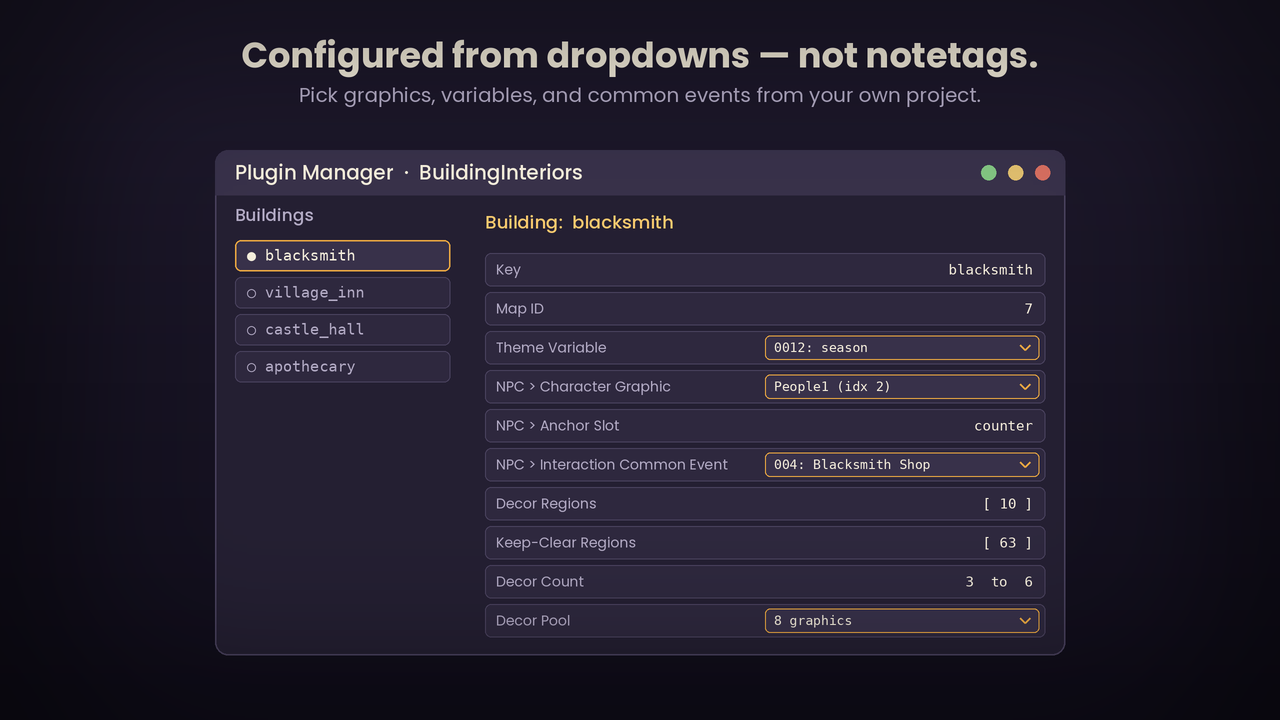Click the Key field value blacksmith
Screen dimensions: 1280x720
coord(990,270)
